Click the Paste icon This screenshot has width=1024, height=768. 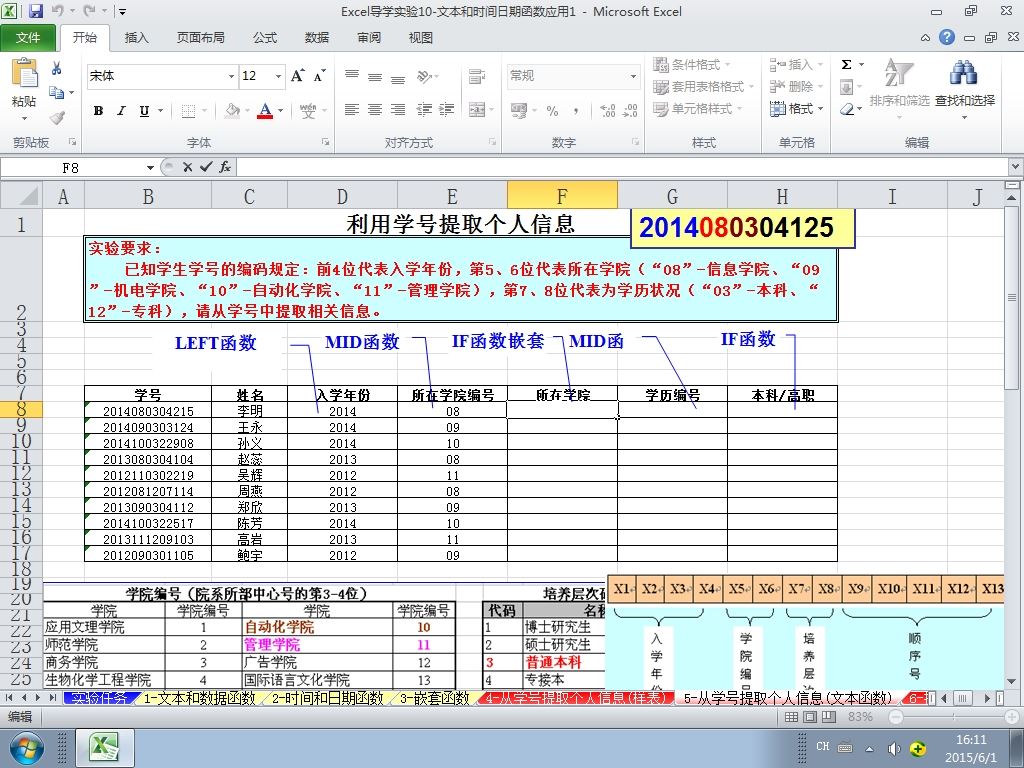pos(24,73)
